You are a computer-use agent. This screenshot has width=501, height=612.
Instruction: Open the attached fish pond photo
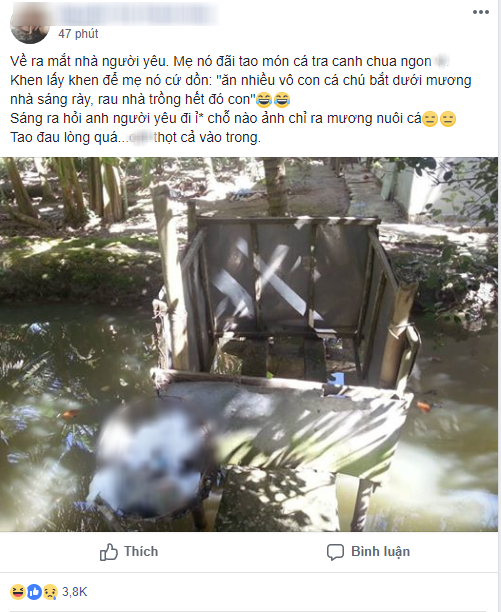click(x=249, y=344)
